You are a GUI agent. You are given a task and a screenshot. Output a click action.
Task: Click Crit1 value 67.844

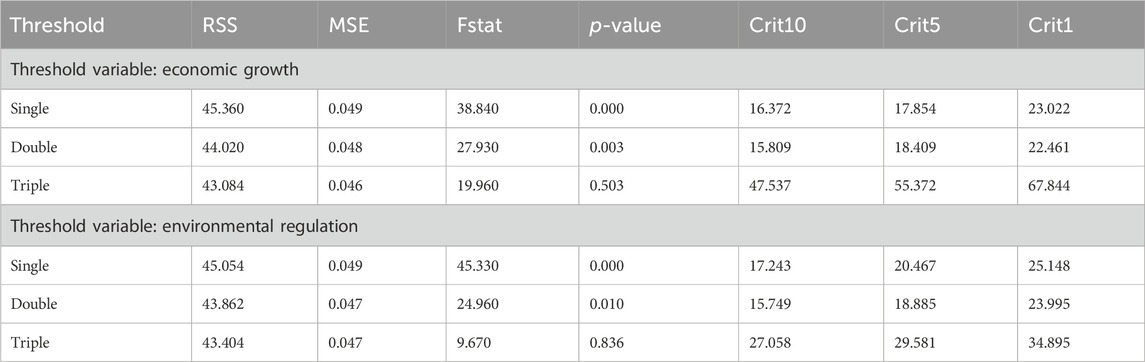click(x=1049, y=185)
